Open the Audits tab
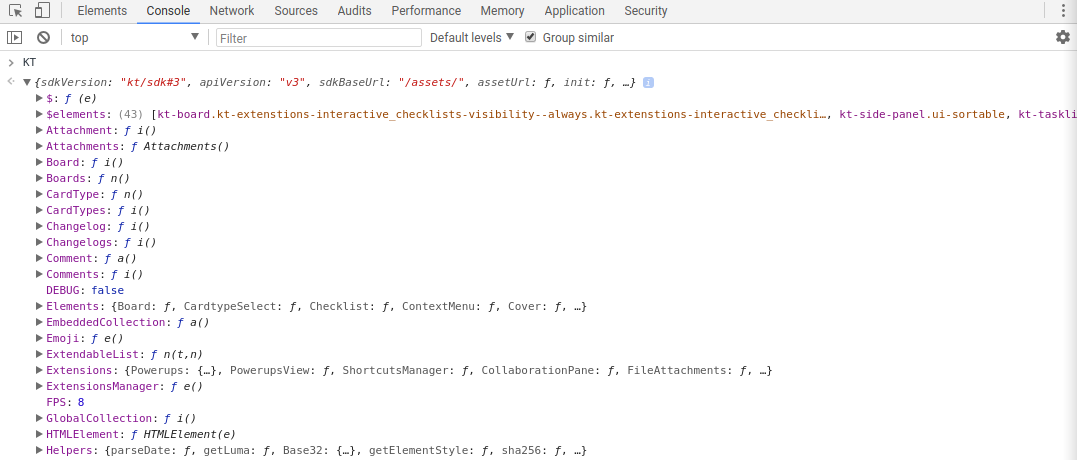Image resolution: width=1077 pixels, height=460 pixels. [x=354, y=11]
